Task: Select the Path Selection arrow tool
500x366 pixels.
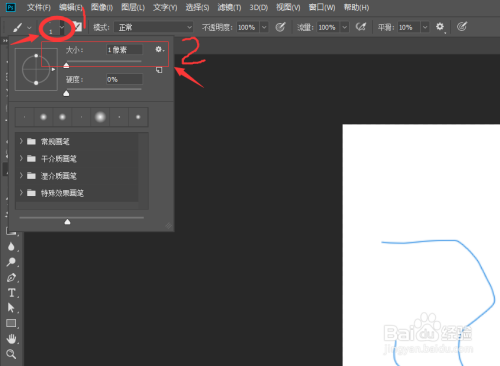Action: 11,308
